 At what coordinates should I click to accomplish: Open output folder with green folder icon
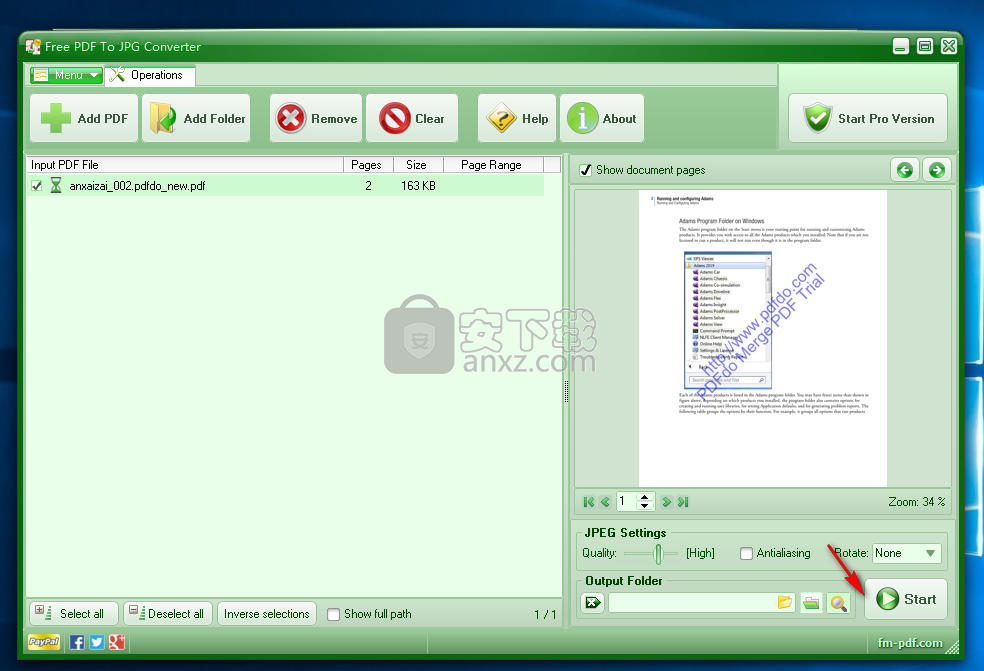[x=811, y=603]
